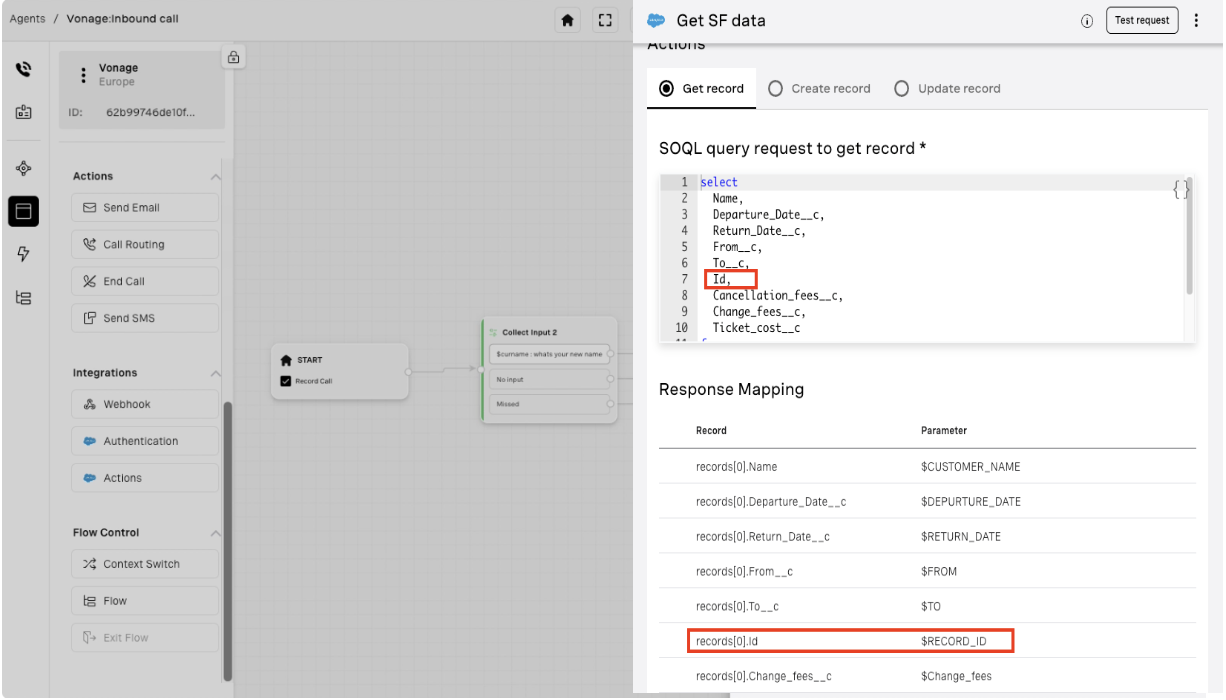Viewport: 1226px width, 700px height.
Task: Collapse the Integrations section
Action: pyautogui.click(x=215, y=373)
